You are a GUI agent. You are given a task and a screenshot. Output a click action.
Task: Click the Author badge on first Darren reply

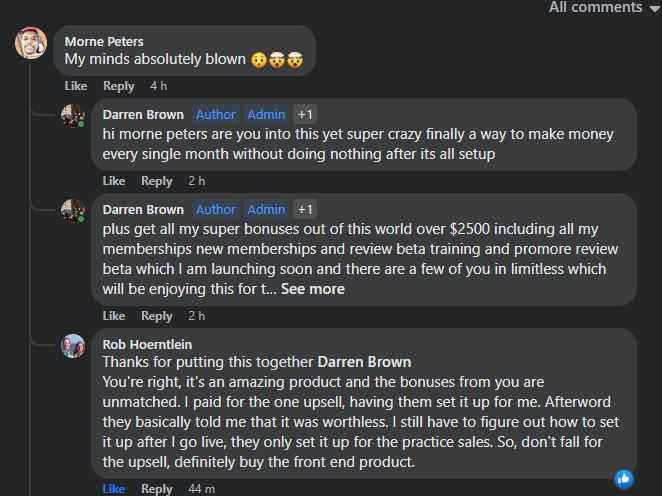(x=215, y=114)
